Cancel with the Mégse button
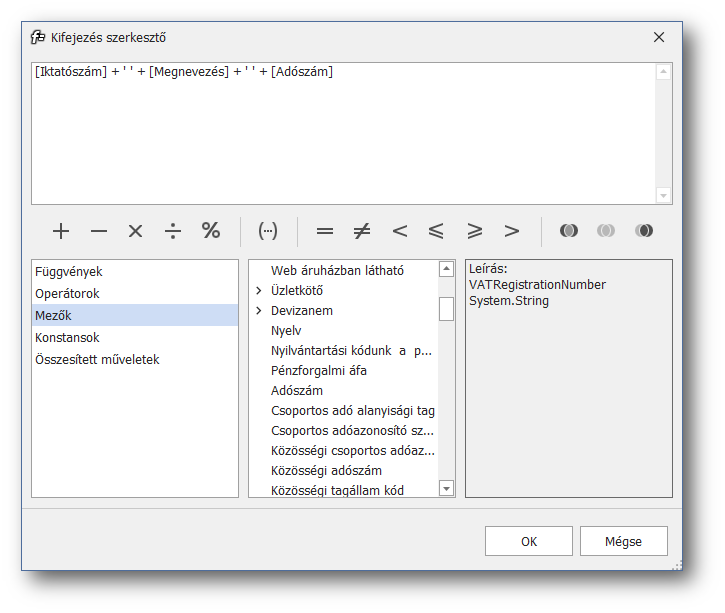 (x=623, y=541)
